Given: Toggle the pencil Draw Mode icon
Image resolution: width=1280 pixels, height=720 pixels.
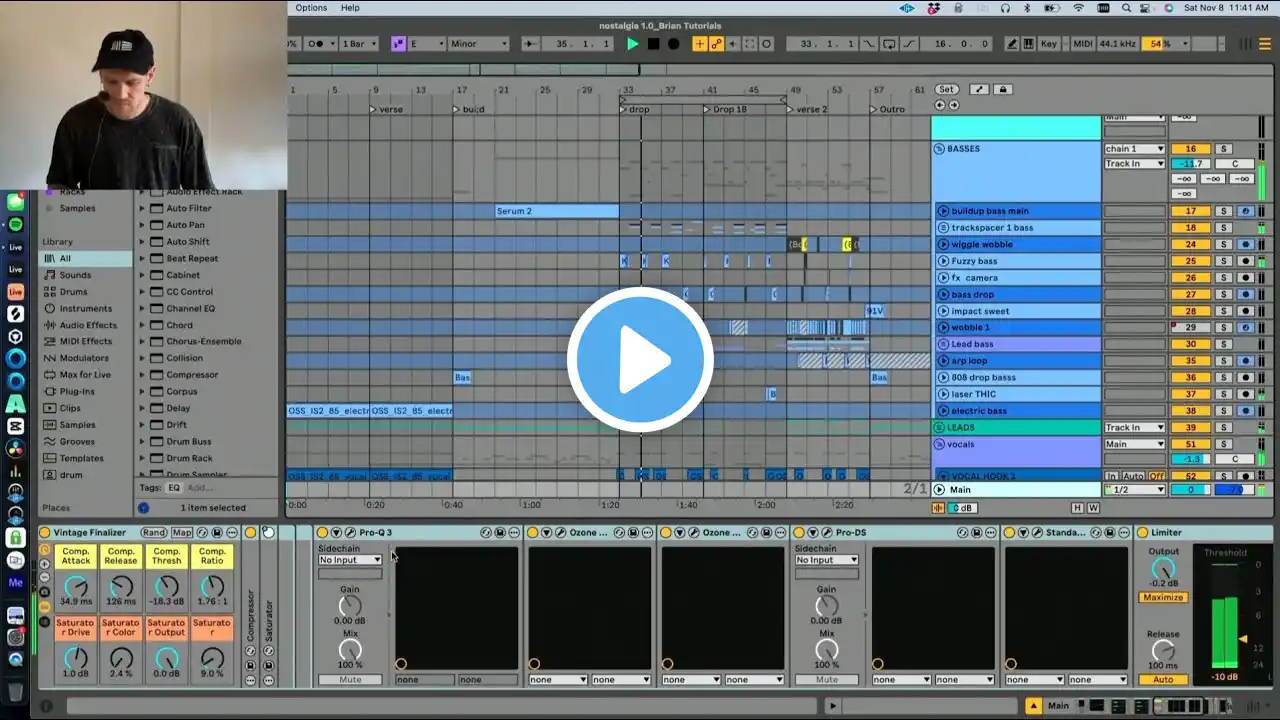Looking at the screenshot, I should coord(1012,44).
